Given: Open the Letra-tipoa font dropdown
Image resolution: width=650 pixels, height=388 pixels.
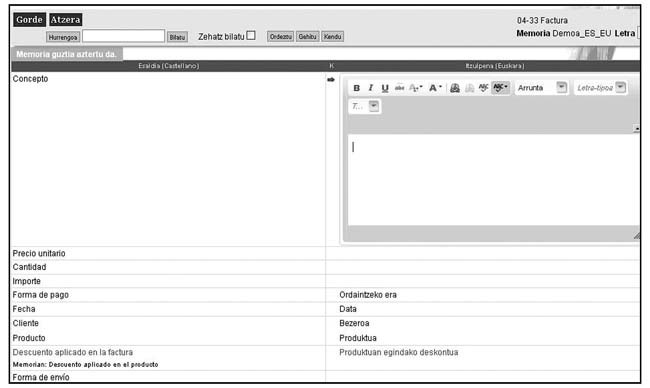Looking at the screenshot, I should (x=600, y=88).
